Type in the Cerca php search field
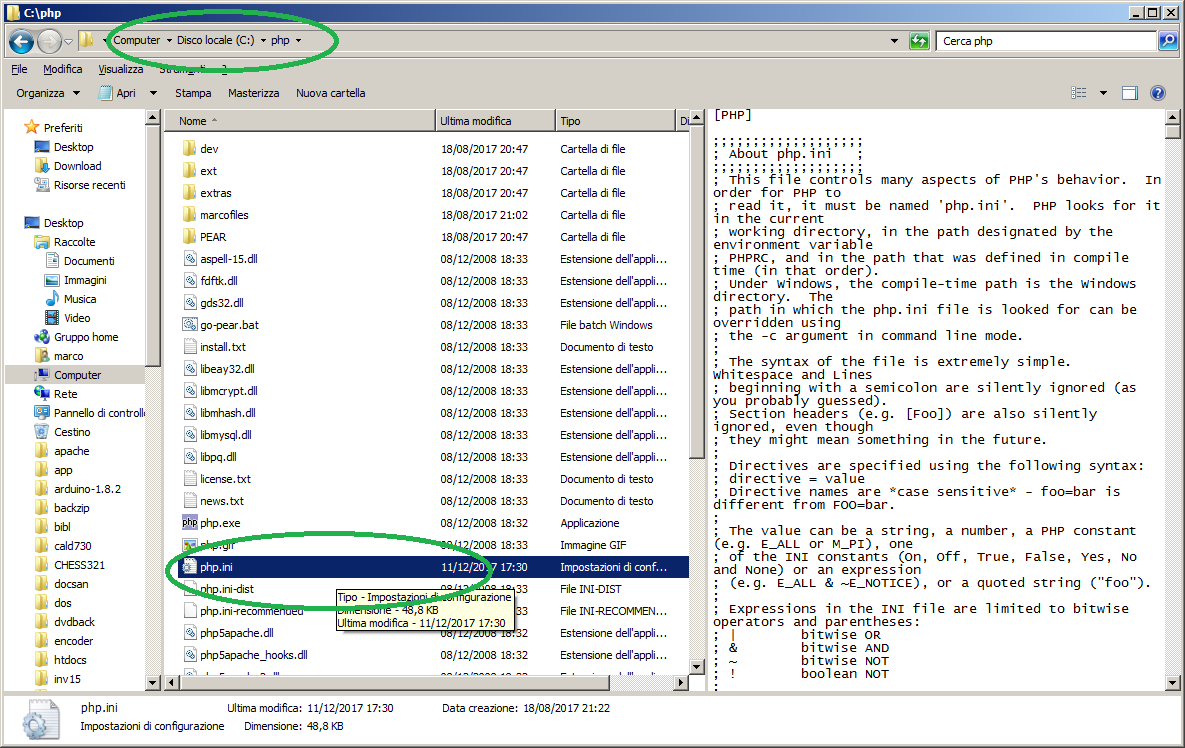The image size is (1185, 748). tap(1045, 41)
